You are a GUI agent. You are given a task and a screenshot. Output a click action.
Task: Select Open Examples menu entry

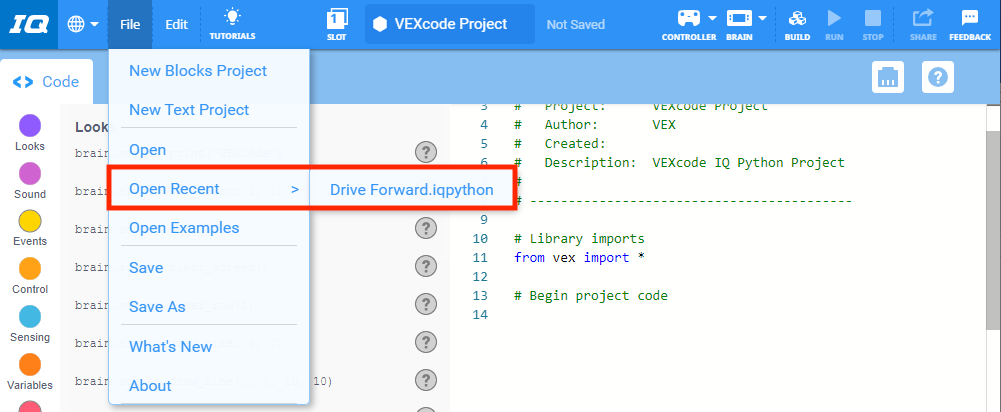pyautogui.click(x=184, y=228)
